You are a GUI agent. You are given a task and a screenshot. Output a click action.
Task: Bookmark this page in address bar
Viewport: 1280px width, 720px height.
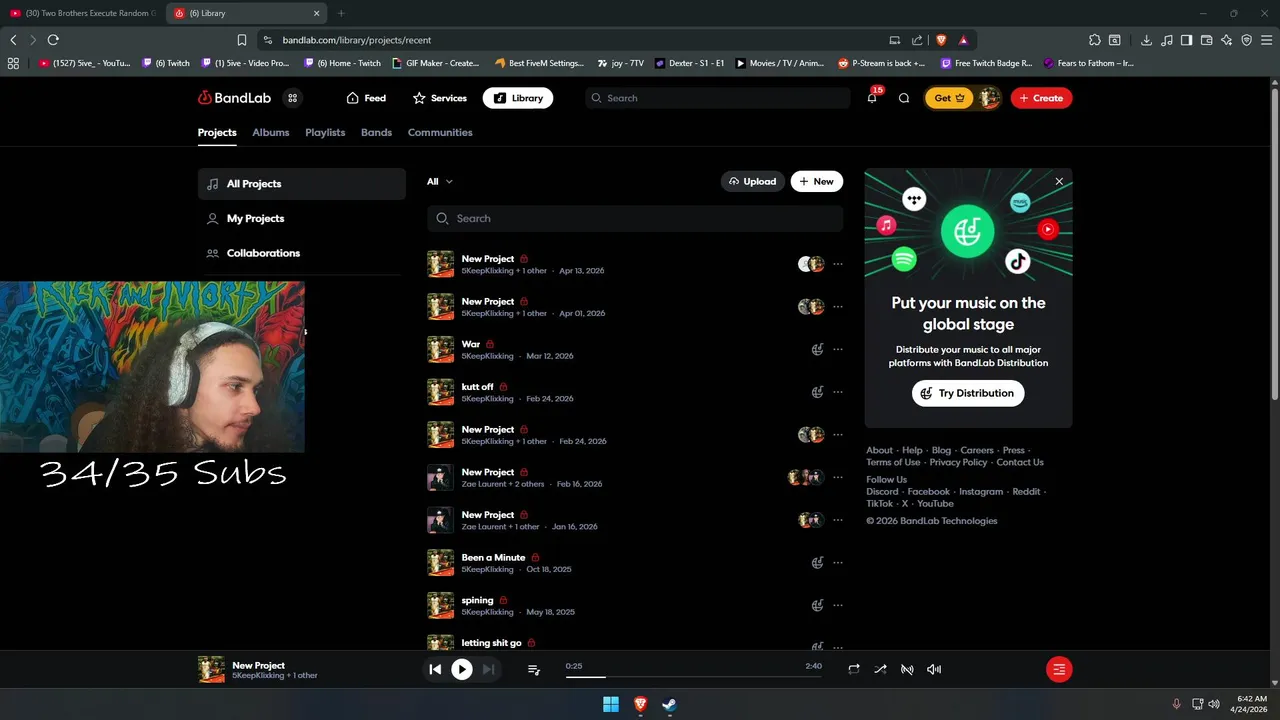click(x=242, y=40)
